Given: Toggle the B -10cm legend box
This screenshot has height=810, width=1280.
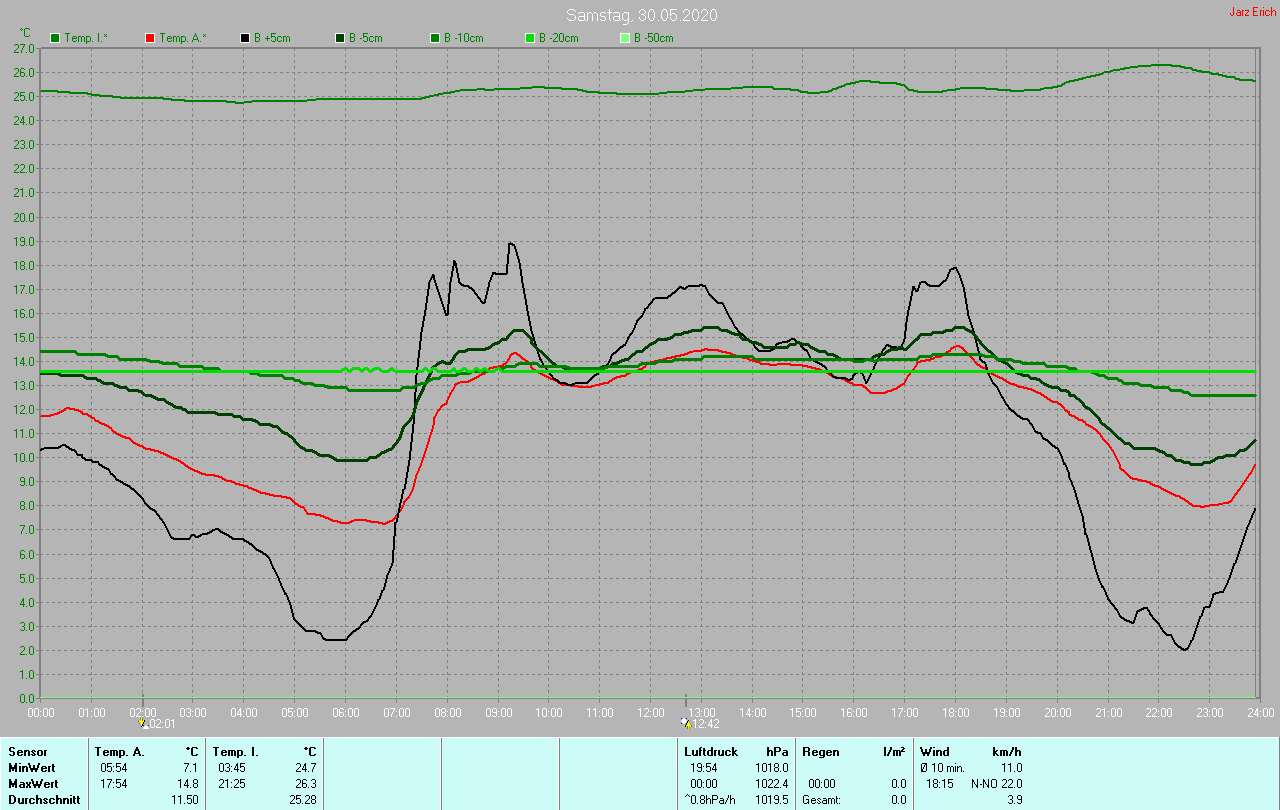Looking at the screenshot, I should click(435, 38).
